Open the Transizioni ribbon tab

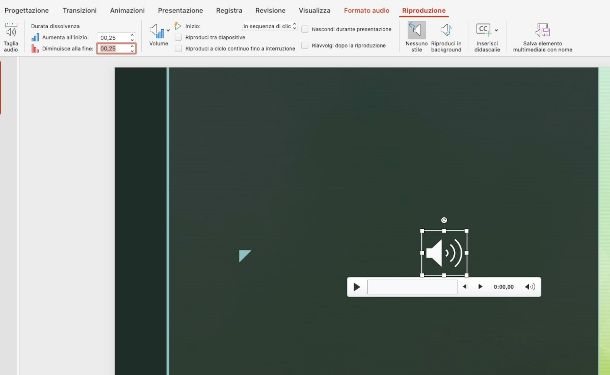[79, 11]
